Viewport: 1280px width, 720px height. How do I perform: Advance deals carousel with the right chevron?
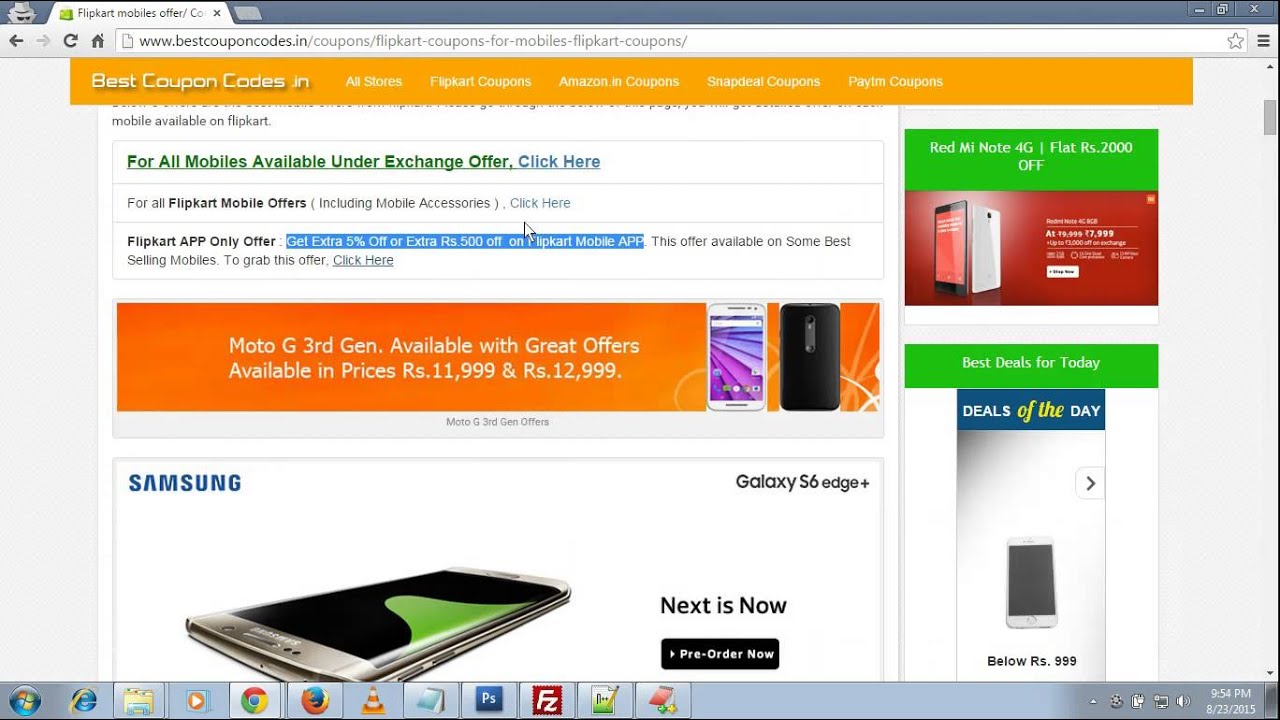click(1090, 484)
